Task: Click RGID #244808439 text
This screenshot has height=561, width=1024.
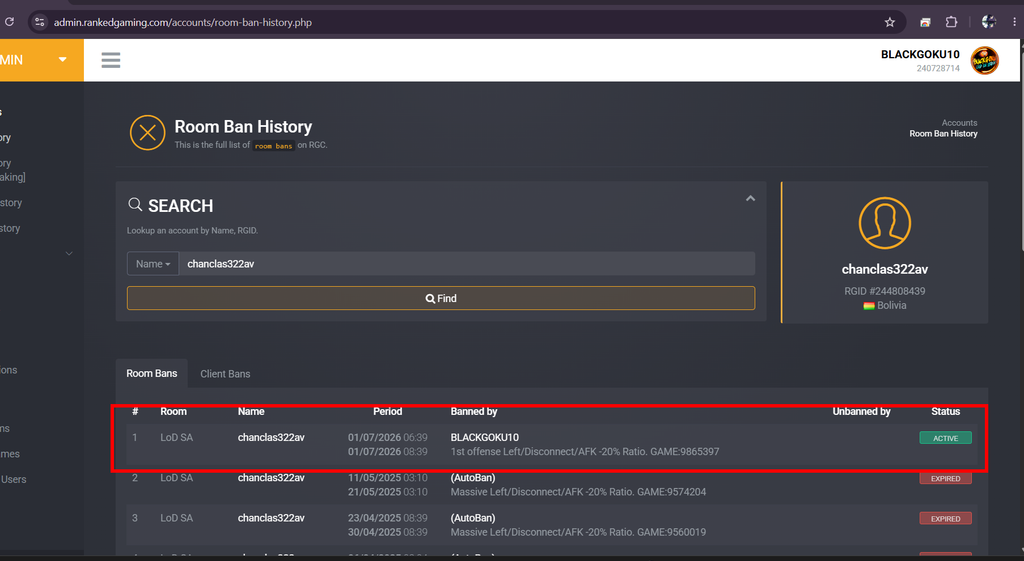Action: click(884, 291)
